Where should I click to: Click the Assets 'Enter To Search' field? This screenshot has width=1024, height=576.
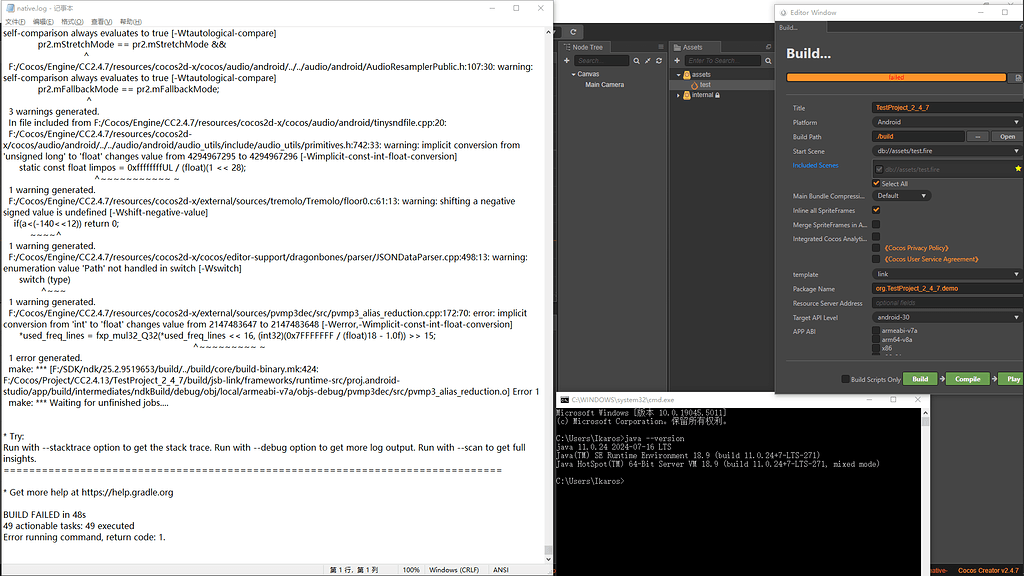click(x=722, y=61)
